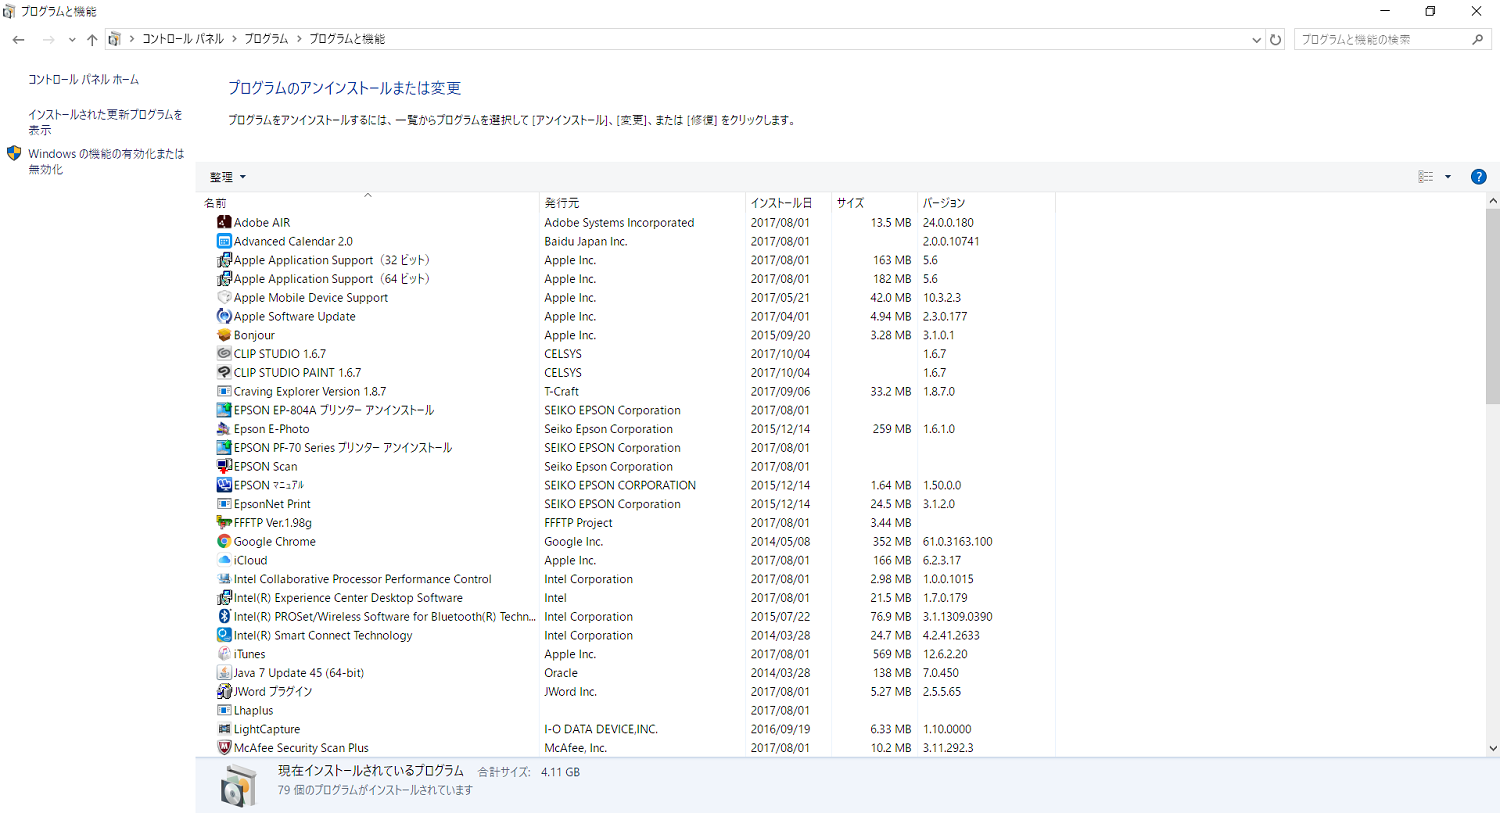Sort programs by the サイズ column header
The width and height of the screenshot is (1500, 813).
tap(850, 203)
